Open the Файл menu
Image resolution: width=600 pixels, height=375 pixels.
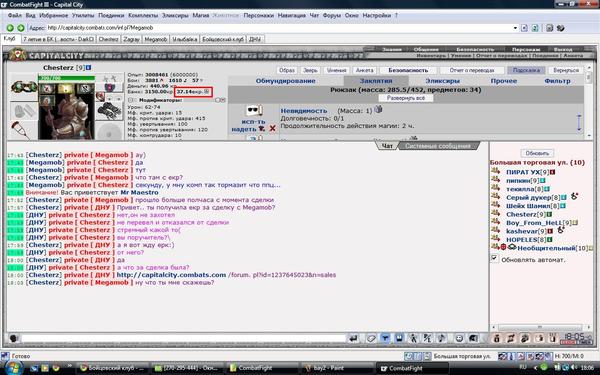[15, 16]
